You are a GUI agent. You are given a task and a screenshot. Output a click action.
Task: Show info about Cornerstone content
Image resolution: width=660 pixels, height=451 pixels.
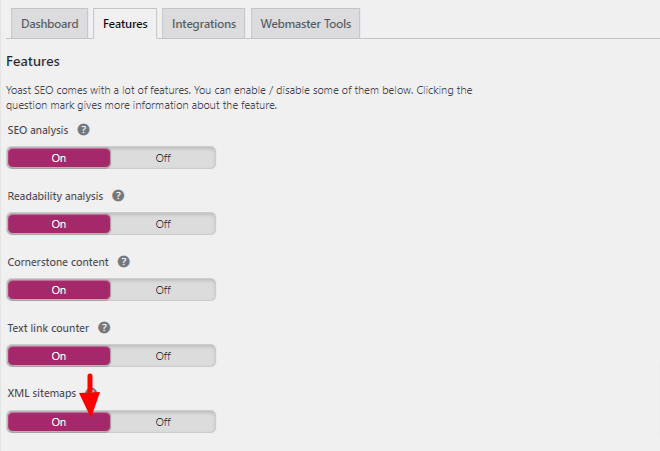124,262
